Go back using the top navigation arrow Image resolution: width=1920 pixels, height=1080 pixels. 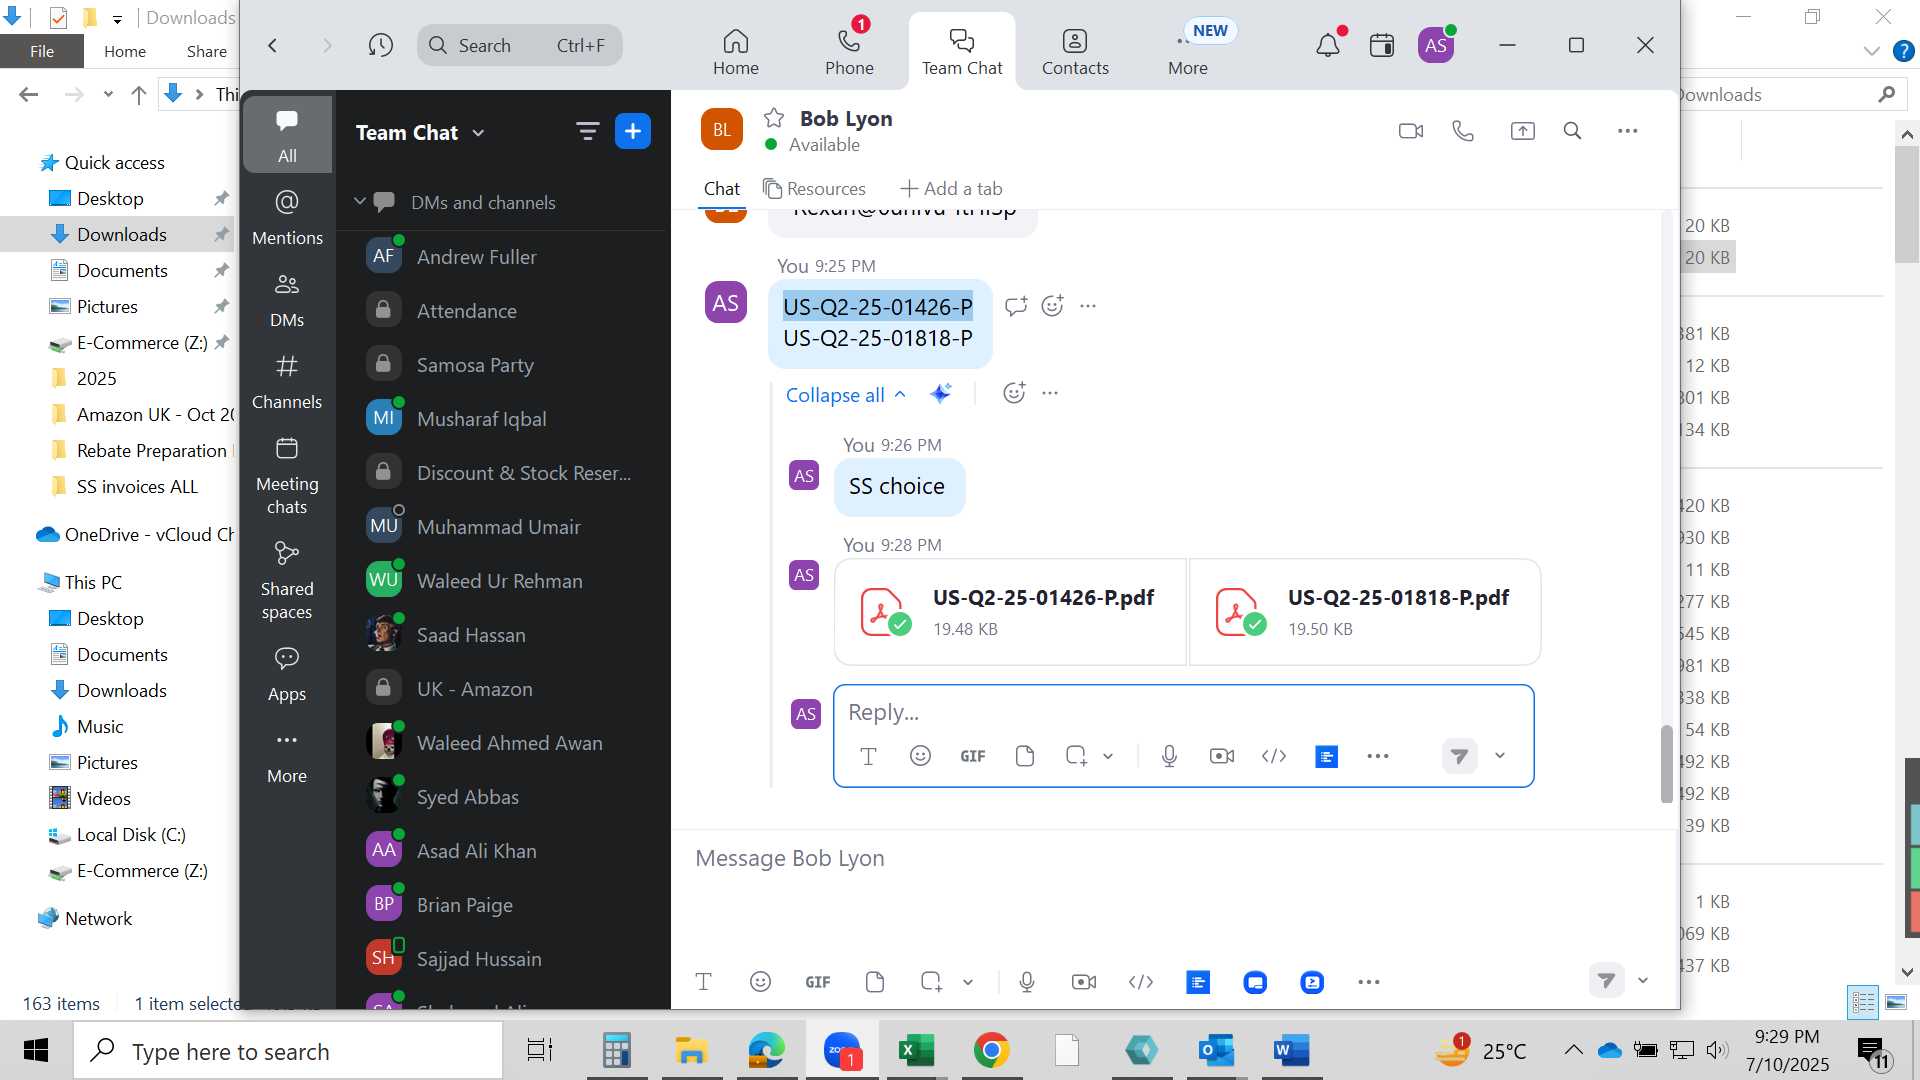[272, 45]
